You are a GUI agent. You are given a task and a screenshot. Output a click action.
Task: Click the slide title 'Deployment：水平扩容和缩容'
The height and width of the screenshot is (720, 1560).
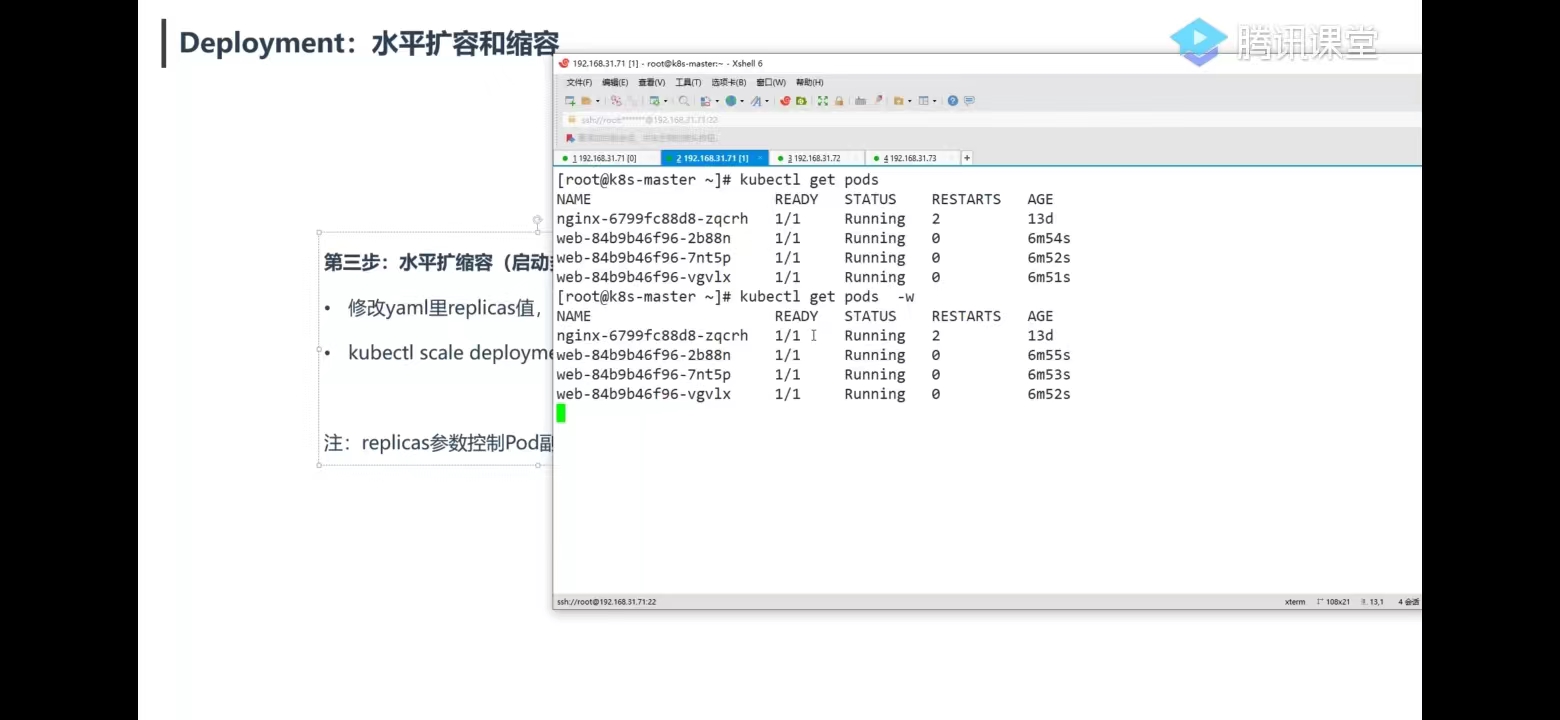coord(368,43)
